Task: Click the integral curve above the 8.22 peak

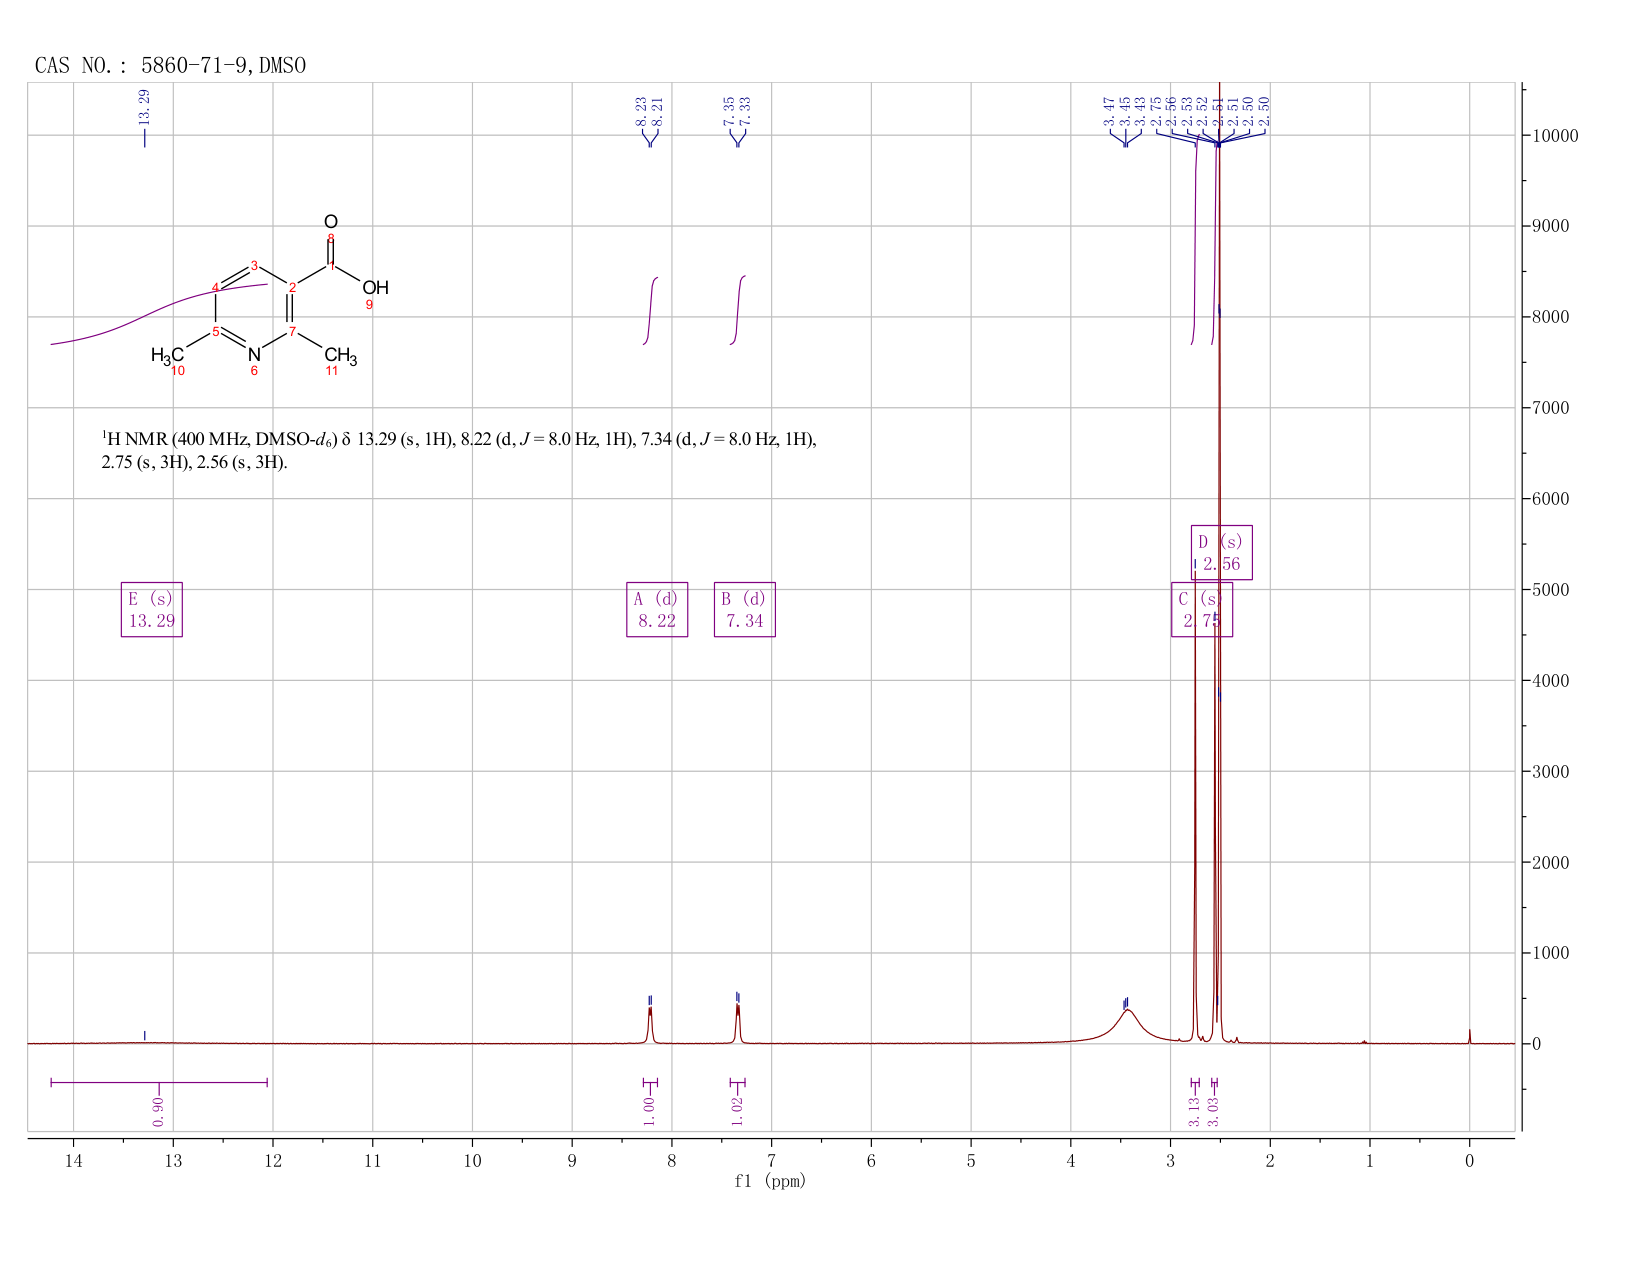Action: click(650, 310)
